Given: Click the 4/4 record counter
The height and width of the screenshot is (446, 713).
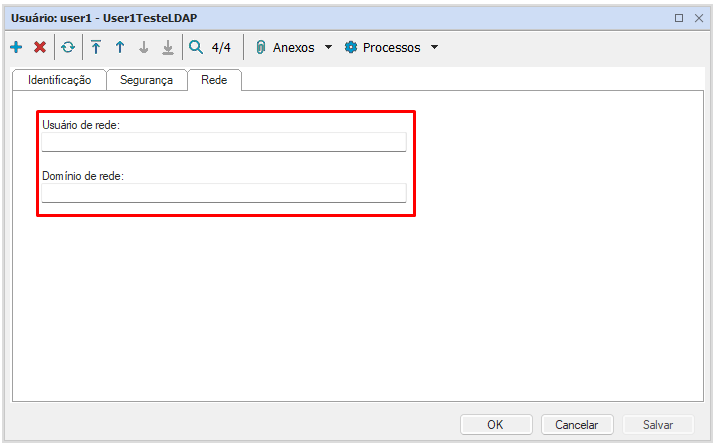Looking at the screenshot, I should 221,47.
